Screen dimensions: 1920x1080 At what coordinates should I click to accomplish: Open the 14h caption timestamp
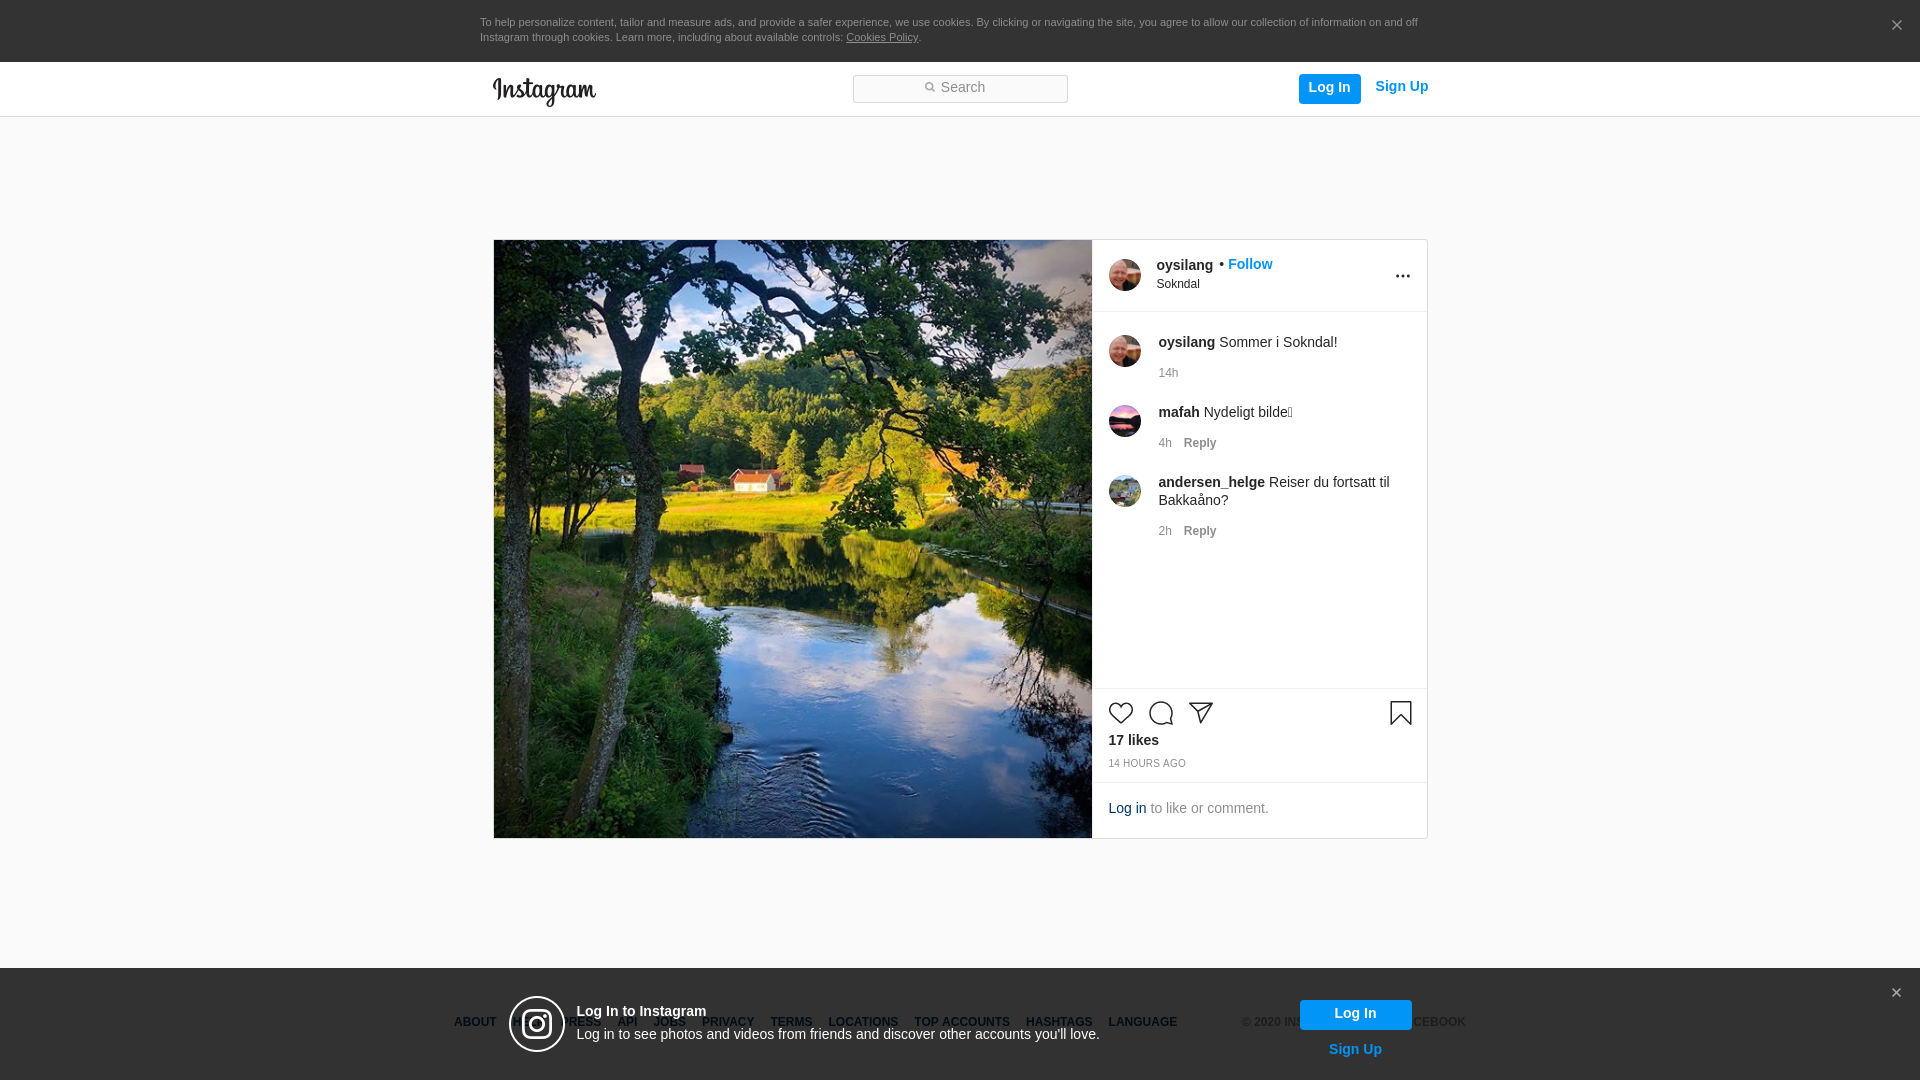(1168, 373)
